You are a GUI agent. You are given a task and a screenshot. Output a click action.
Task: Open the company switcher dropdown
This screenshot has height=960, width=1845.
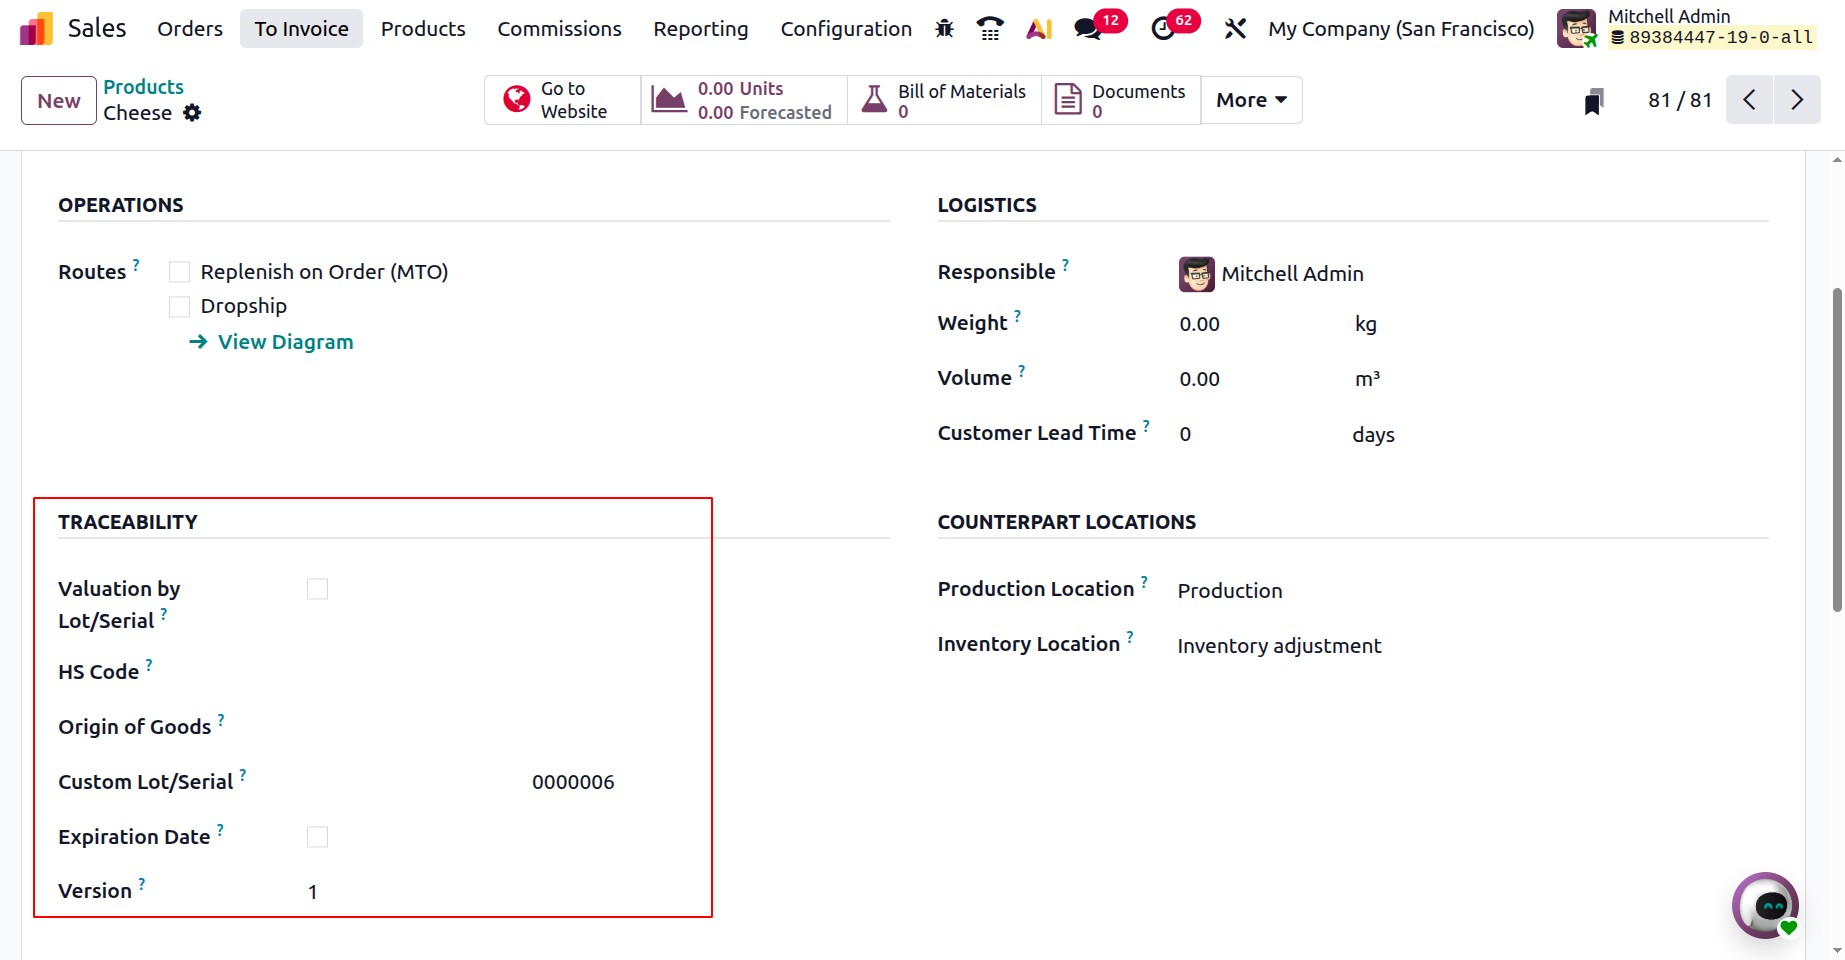[x=1401, y=29]
